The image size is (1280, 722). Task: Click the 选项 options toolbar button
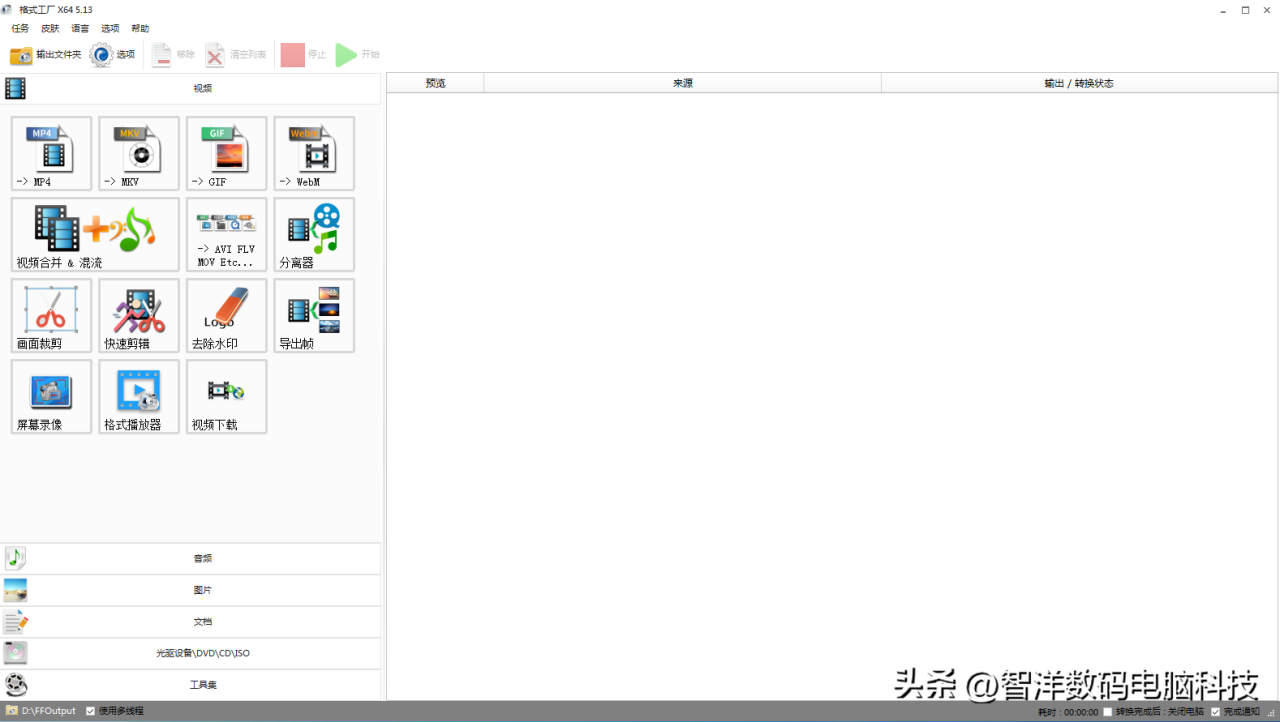112,55
